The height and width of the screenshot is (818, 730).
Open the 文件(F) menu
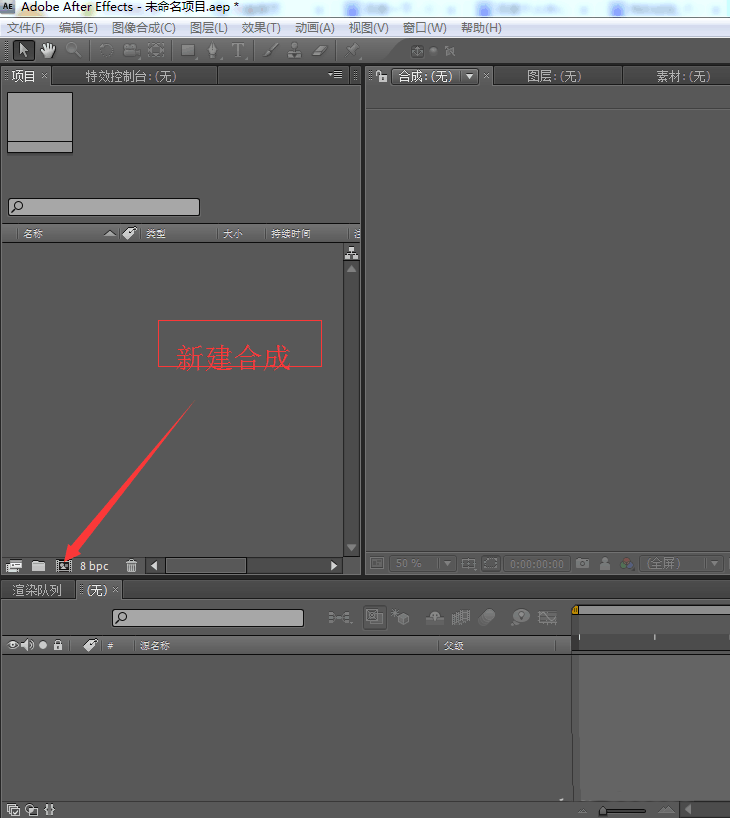pos(26,28)
